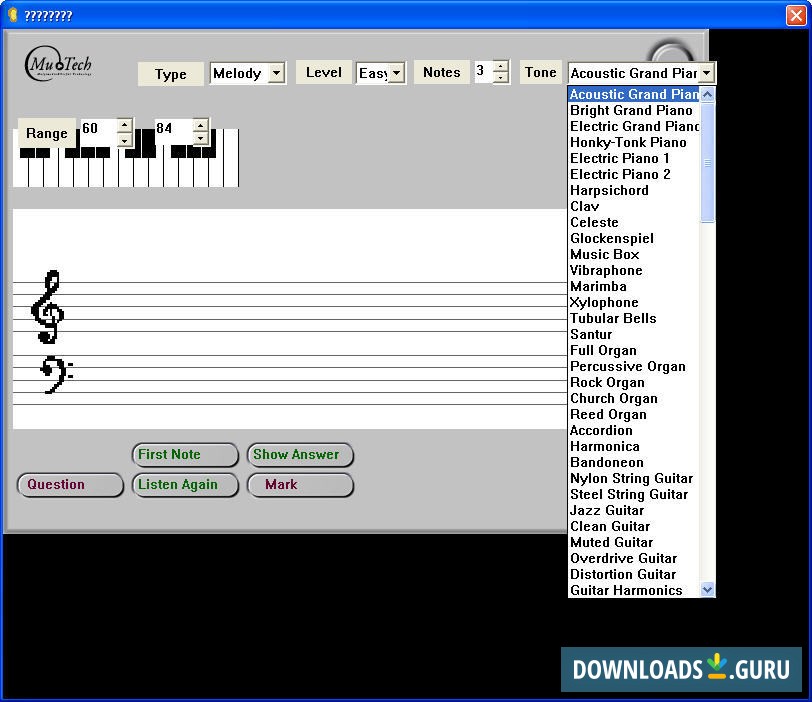The image size is (812, 702).
Task: Decrease the upper Range value 84
Action: (200, 139)
